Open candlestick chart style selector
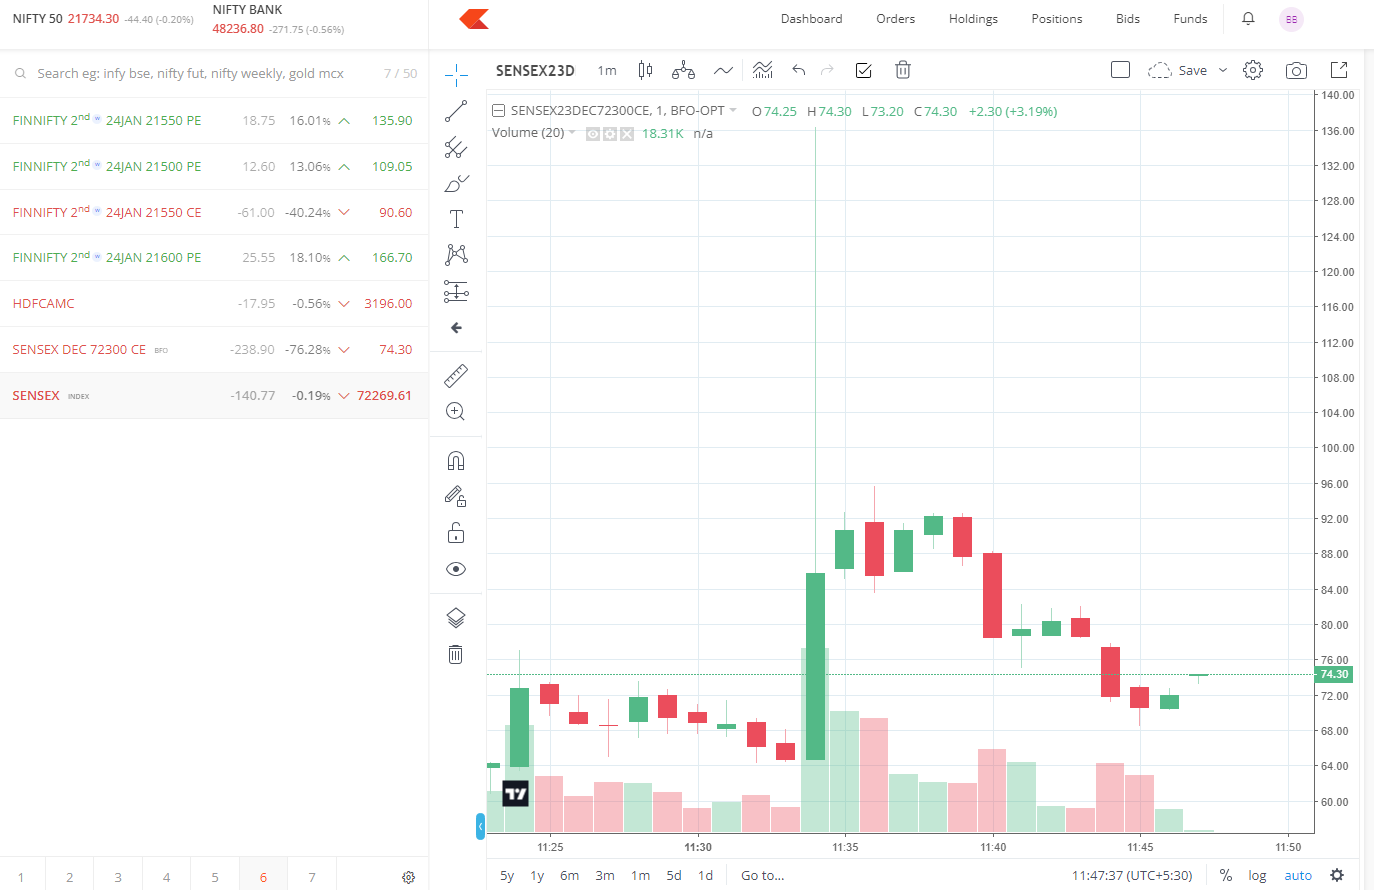This screenshot has width=1374, height=890. (x=646, y=70)
